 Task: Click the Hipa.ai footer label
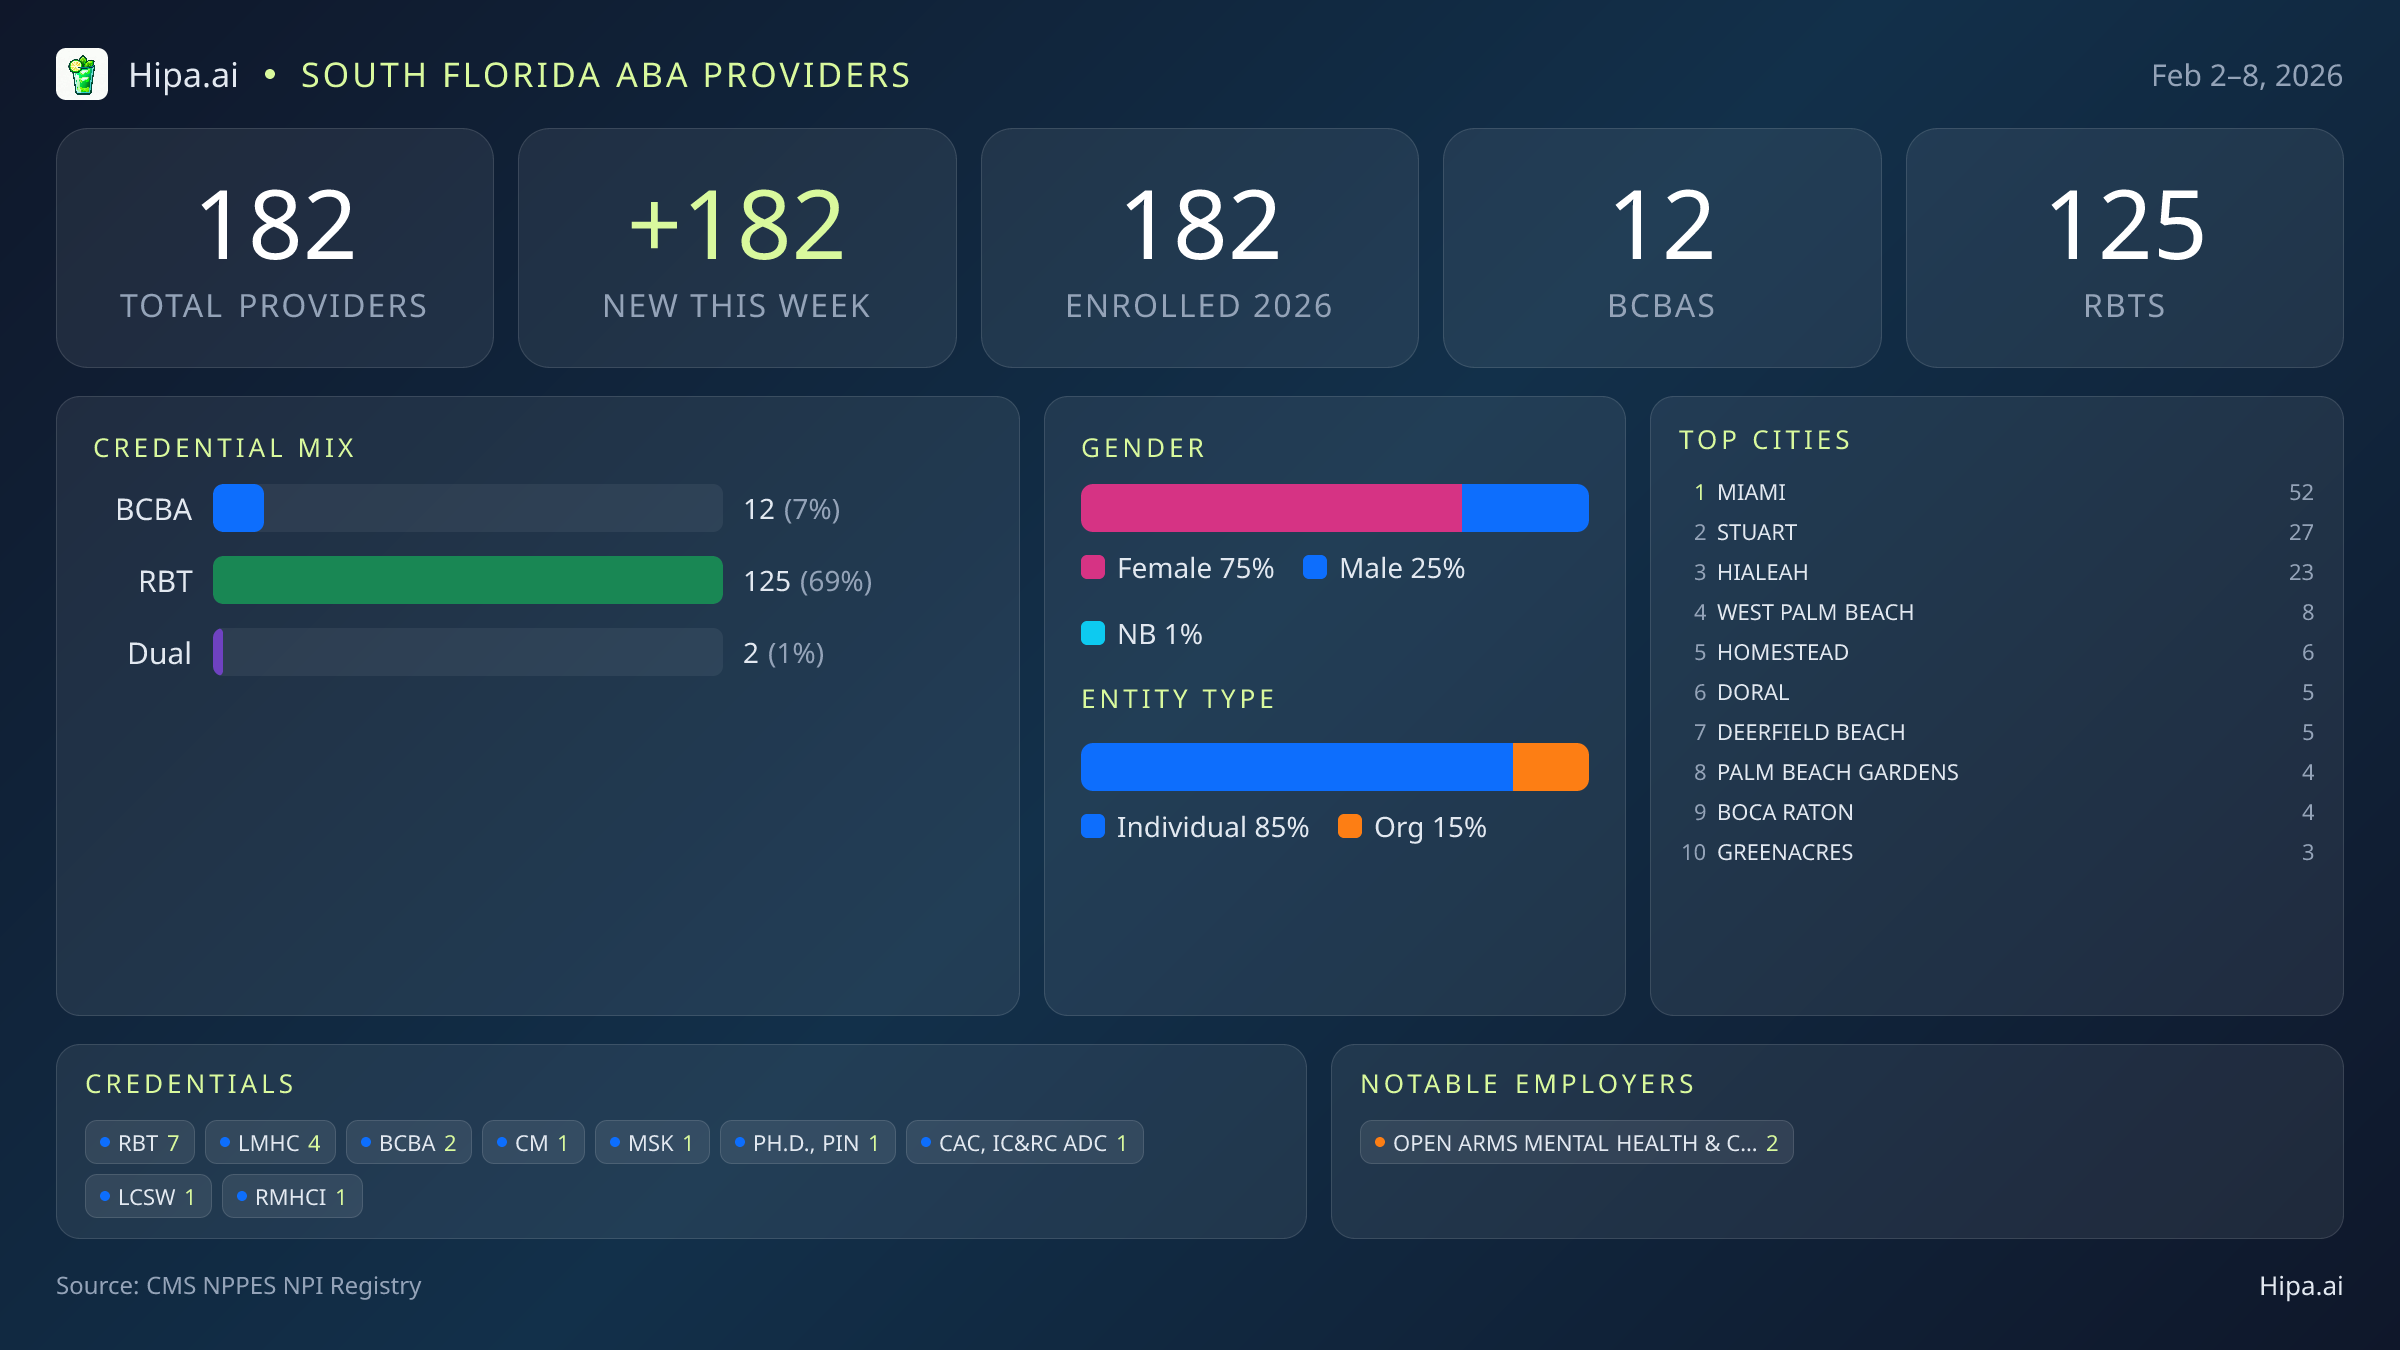[2300, 1286]
